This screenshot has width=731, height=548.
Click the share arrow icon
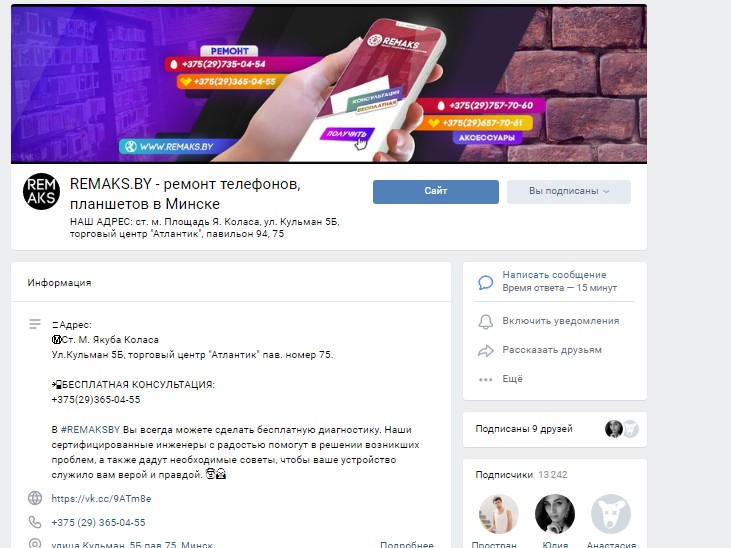coord(485,351)
